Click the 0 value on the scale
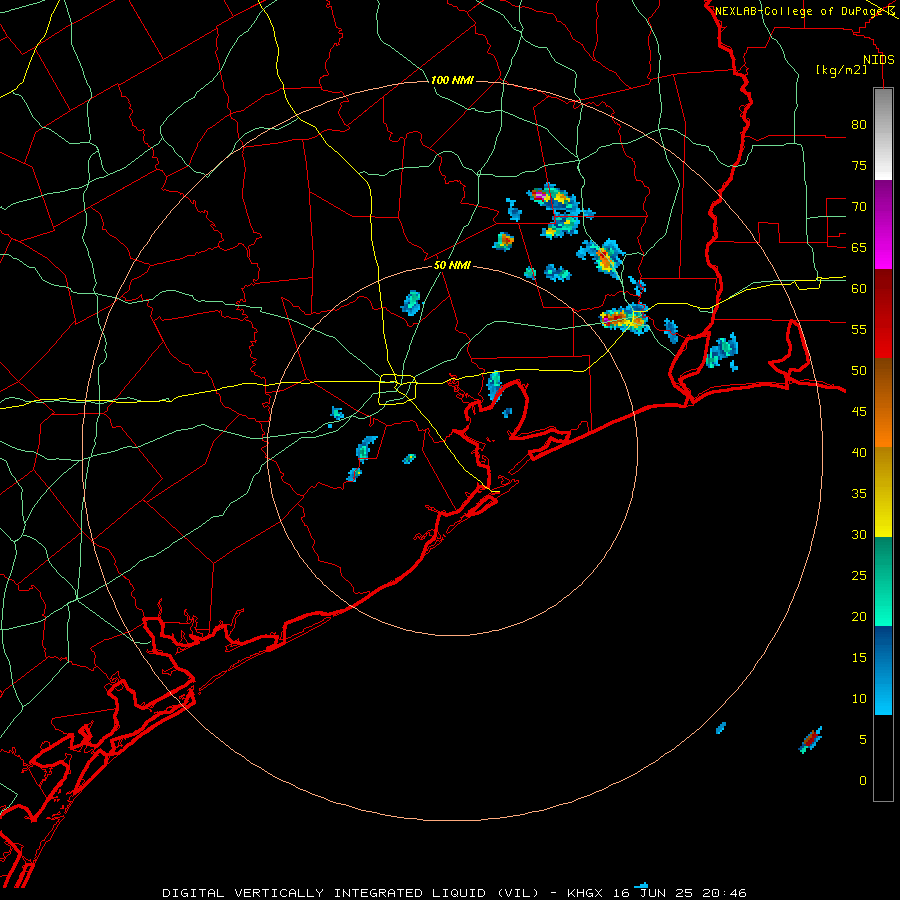The width and height of the screenshot is (900, 900). [x=863, y=781]
